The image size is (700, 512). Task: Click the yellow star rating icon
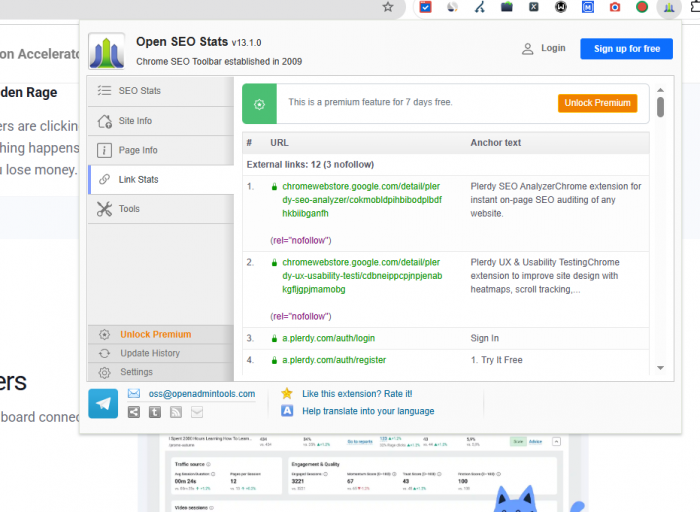287,393
